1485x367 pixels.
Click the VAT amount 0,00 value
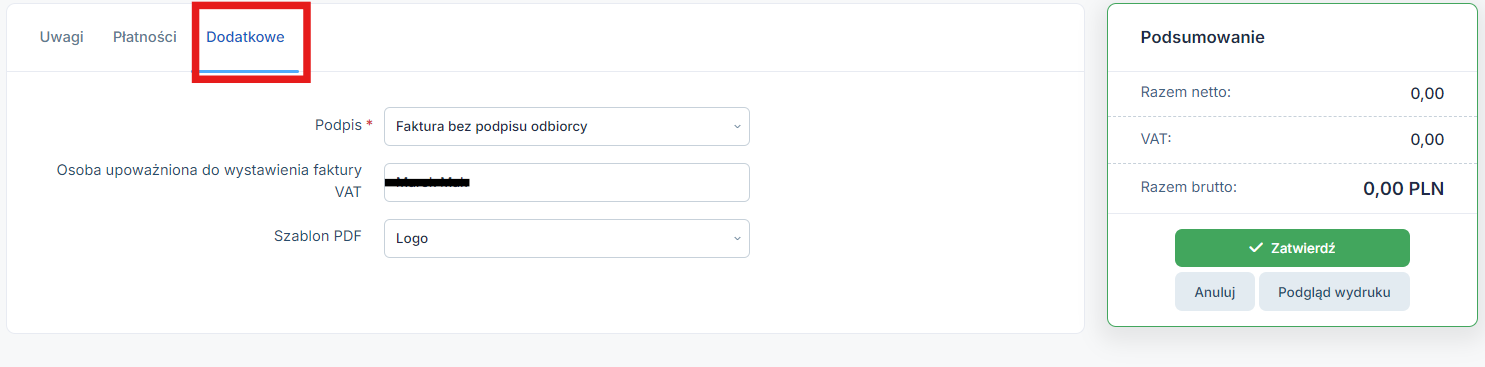tap(1427, 139)
